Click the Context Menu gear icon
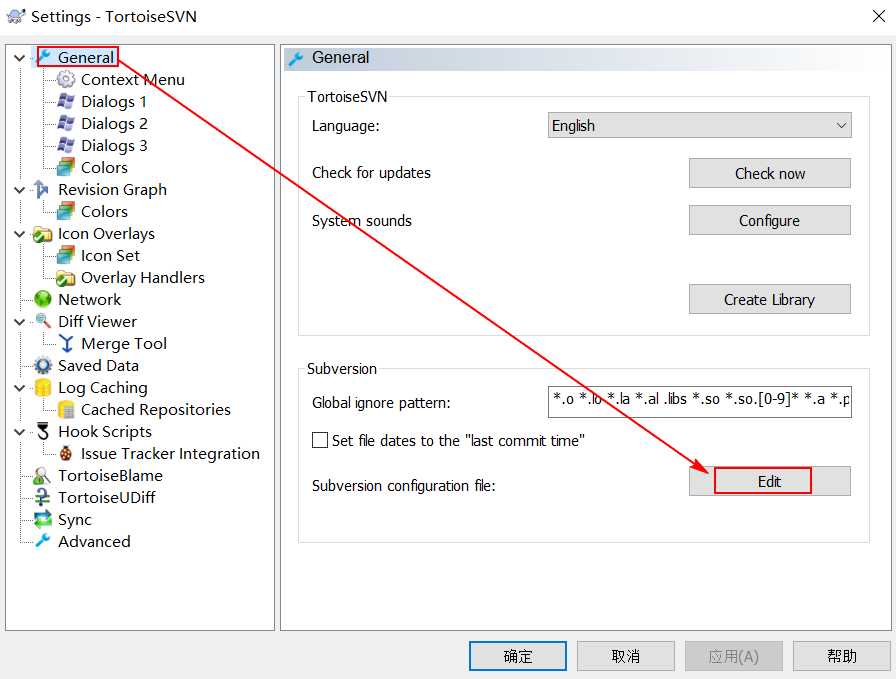 (x=66, y=79)
